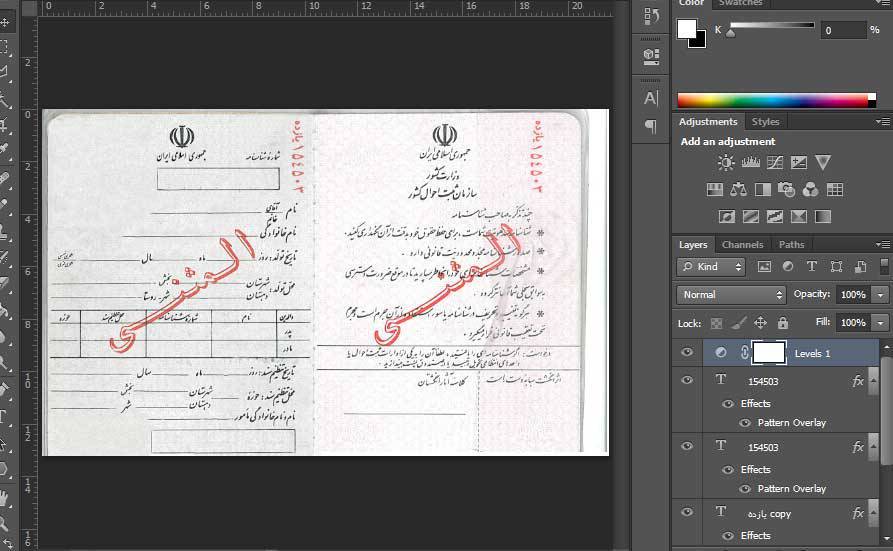Click the K grayscale slider handle
The height and width of the screenshot is (551, 893).
point(731,32)
